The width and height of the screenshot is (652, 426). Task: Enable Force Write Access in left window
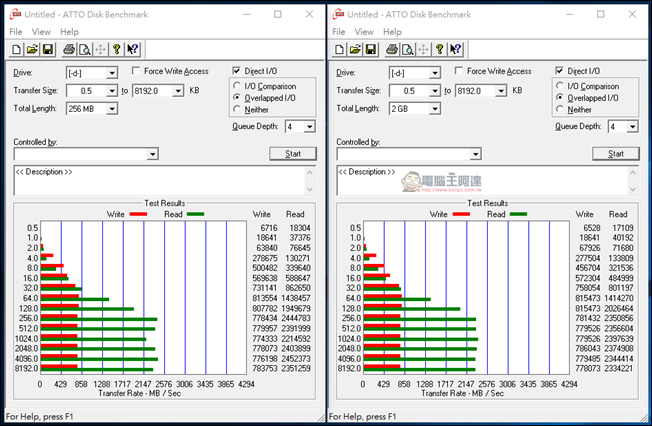[x=136, y=71]
